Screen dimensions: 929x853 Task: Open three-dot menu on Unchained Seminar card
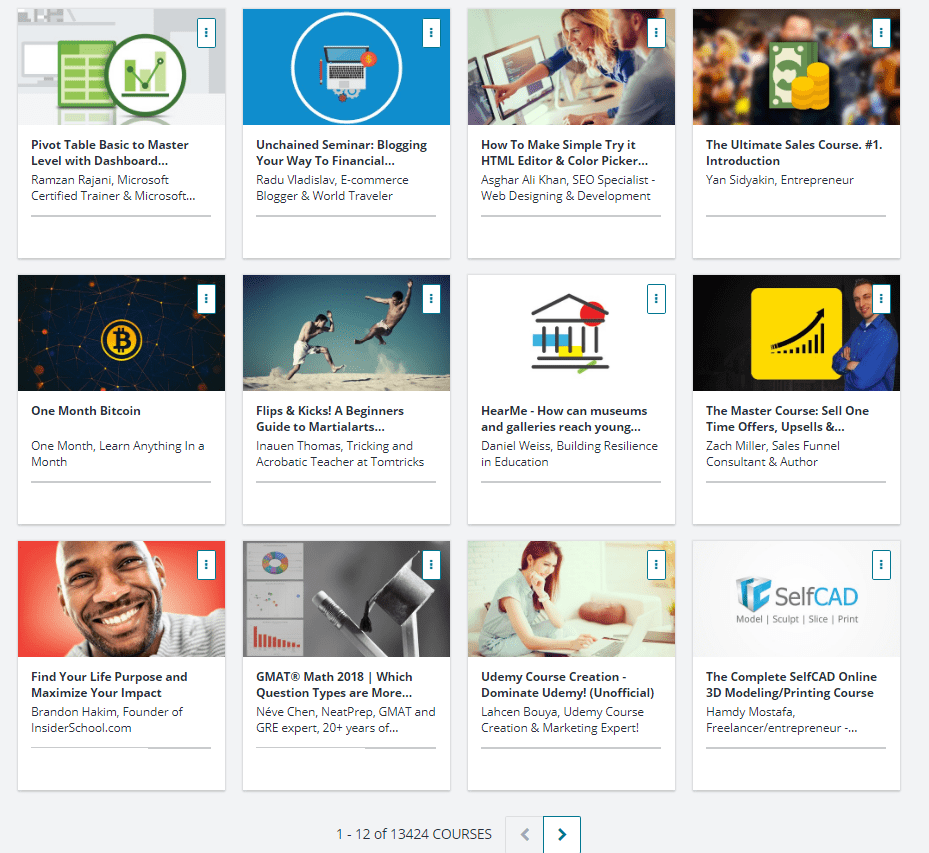pos(431,32)
